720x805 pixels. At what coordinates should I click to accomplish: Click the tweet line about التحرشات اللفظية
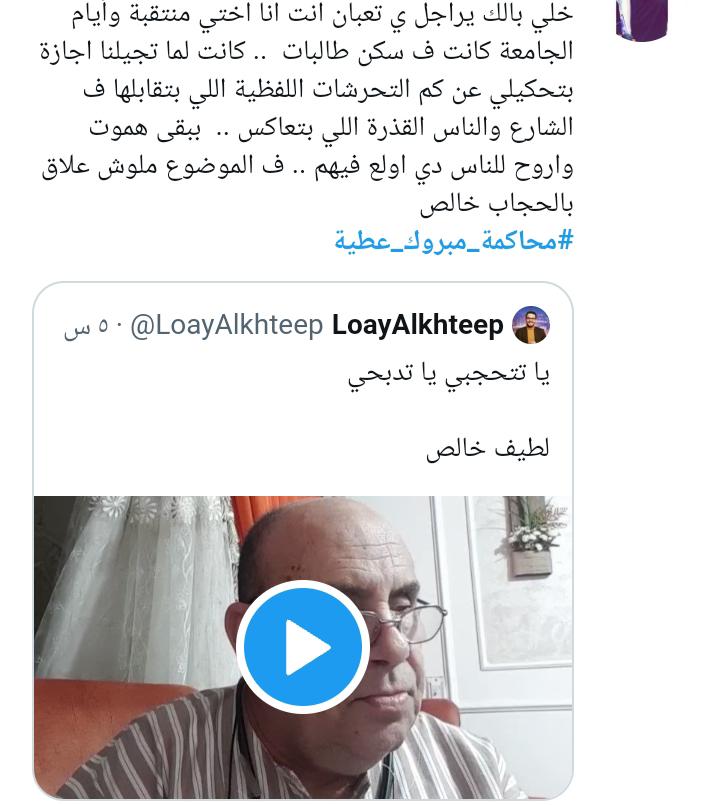tap(328, 90)
